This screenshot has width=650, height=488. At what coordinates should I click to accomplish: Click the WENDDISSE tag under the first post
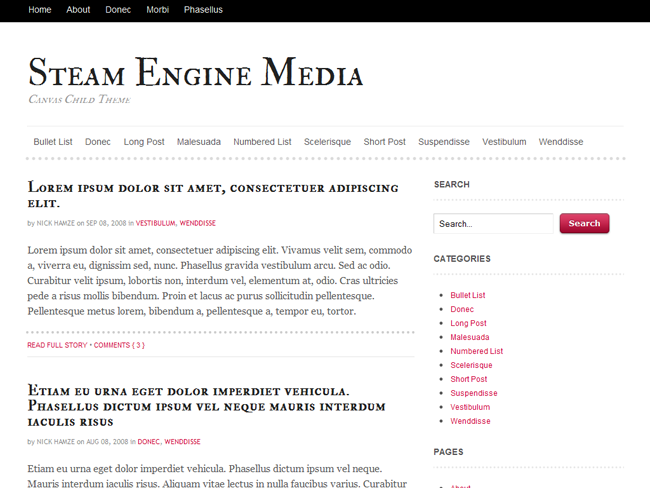(198, 223)
